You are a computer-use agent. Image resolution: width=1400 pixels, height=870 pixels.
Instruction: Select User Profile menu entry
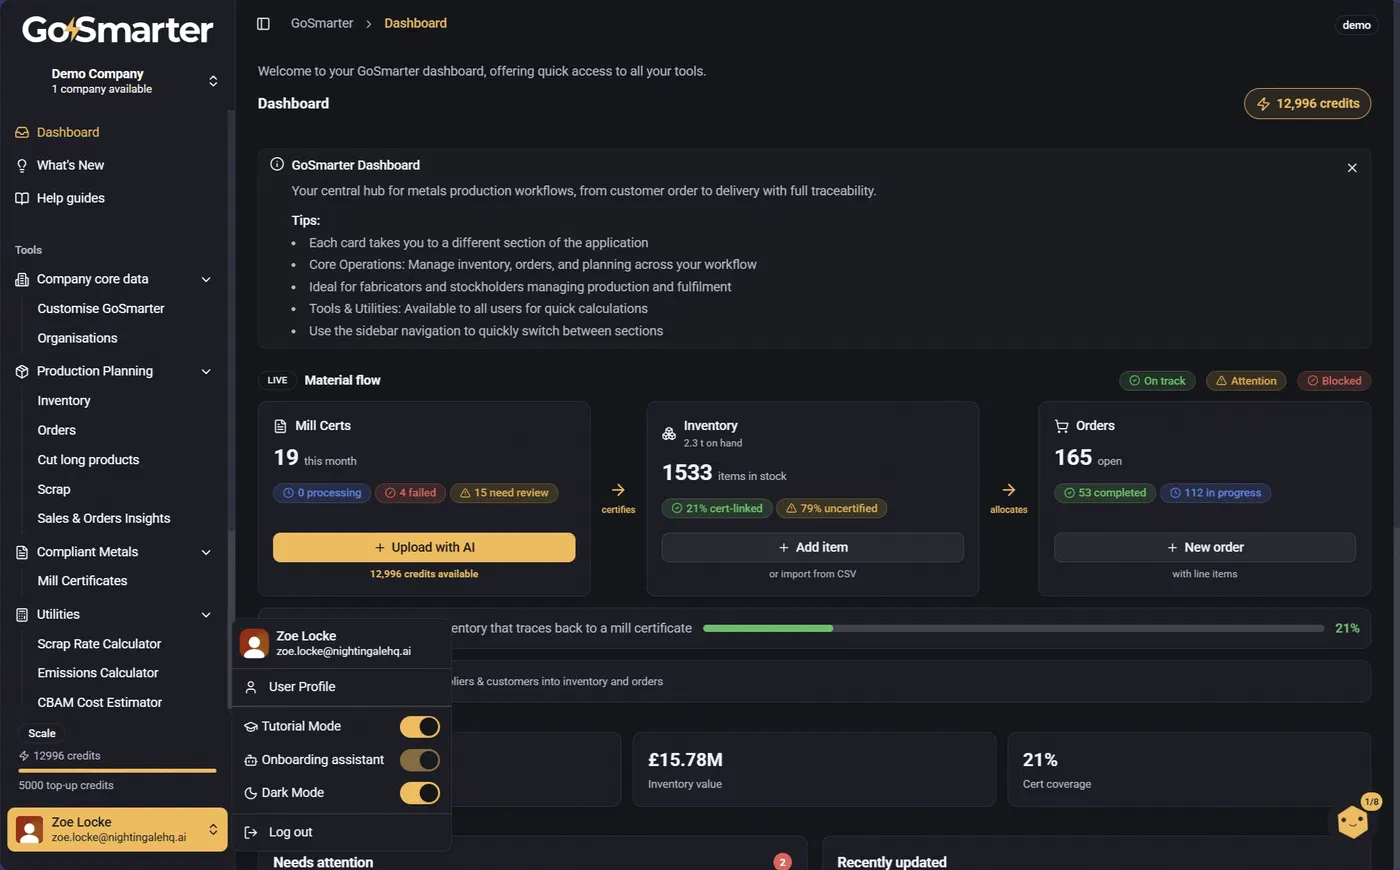[341, 687]
